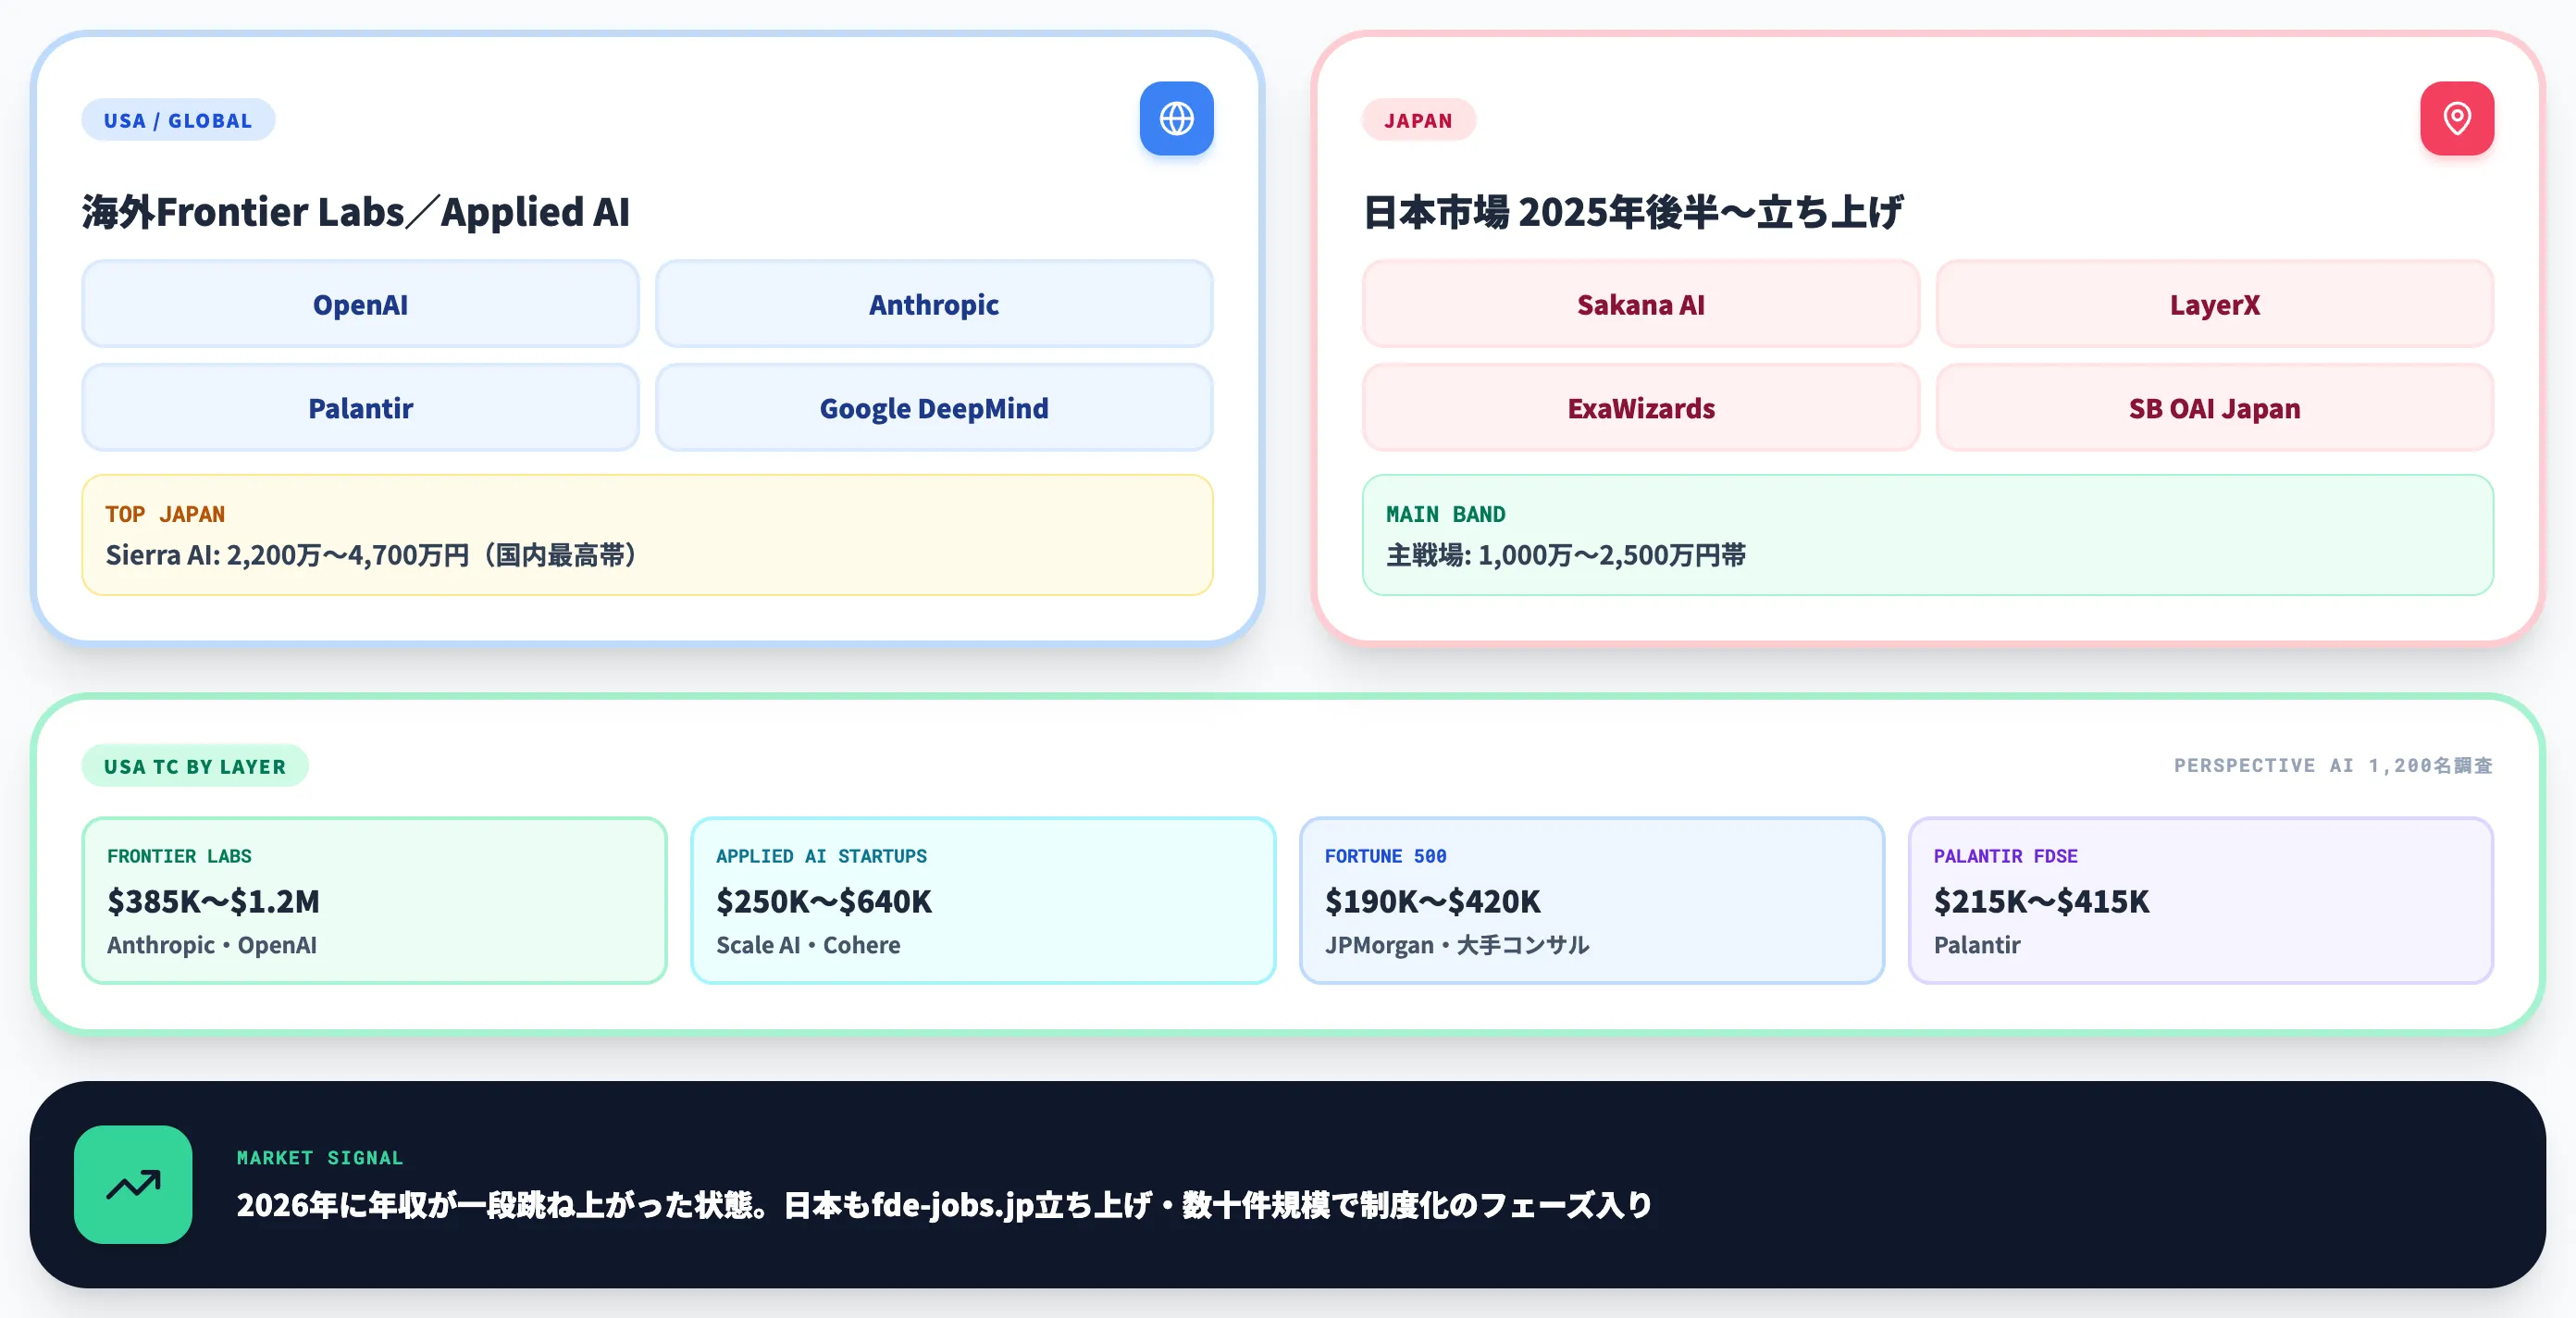This screenshot has height=1318, width=2576.
Task: Click the Scale AI・Cohere subtitle text
Action: 808,945
